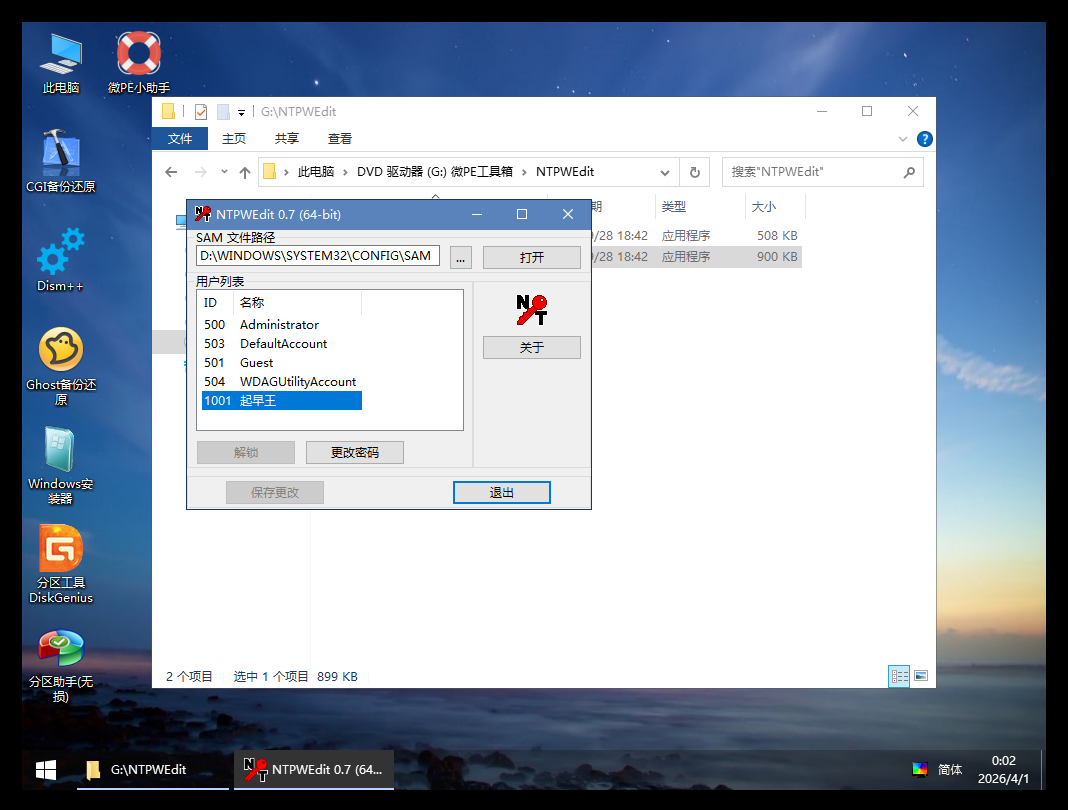This screenshot has width=1068, height=810.
Task: Click the 名称 column header in user list
Action: click(x=298, y=302)
